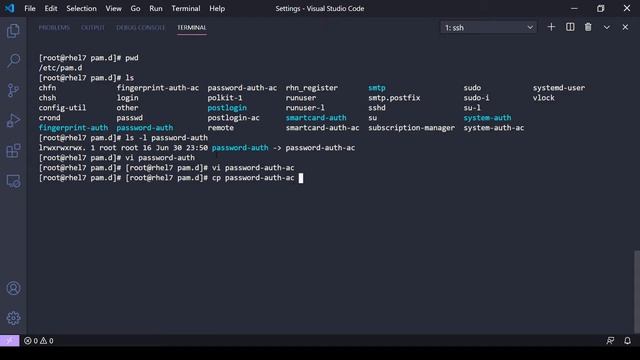Image resolution: width=640 pixels, height=360 pixels.
Task: Open the Source Control view
Action: [x=13, y=90]
